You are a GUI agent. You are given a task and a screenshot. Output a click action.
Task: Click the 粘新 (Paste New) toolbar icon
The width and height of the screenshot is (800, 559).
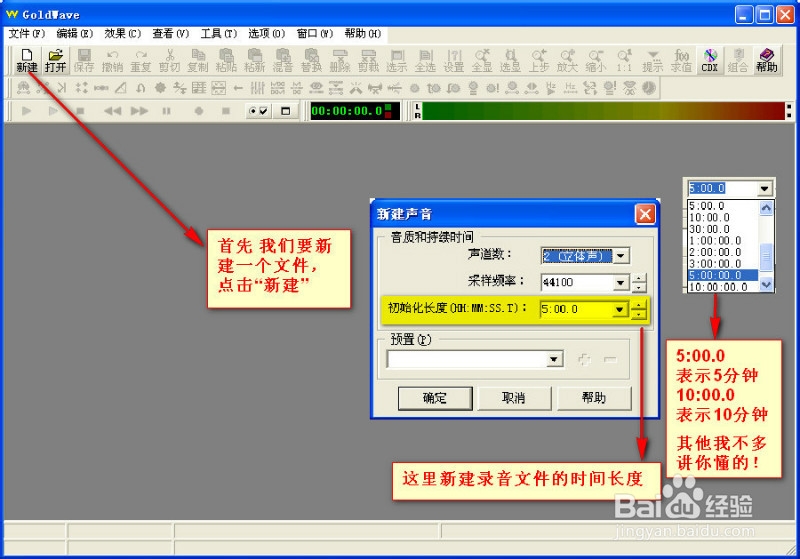click(x=255, y=60)
